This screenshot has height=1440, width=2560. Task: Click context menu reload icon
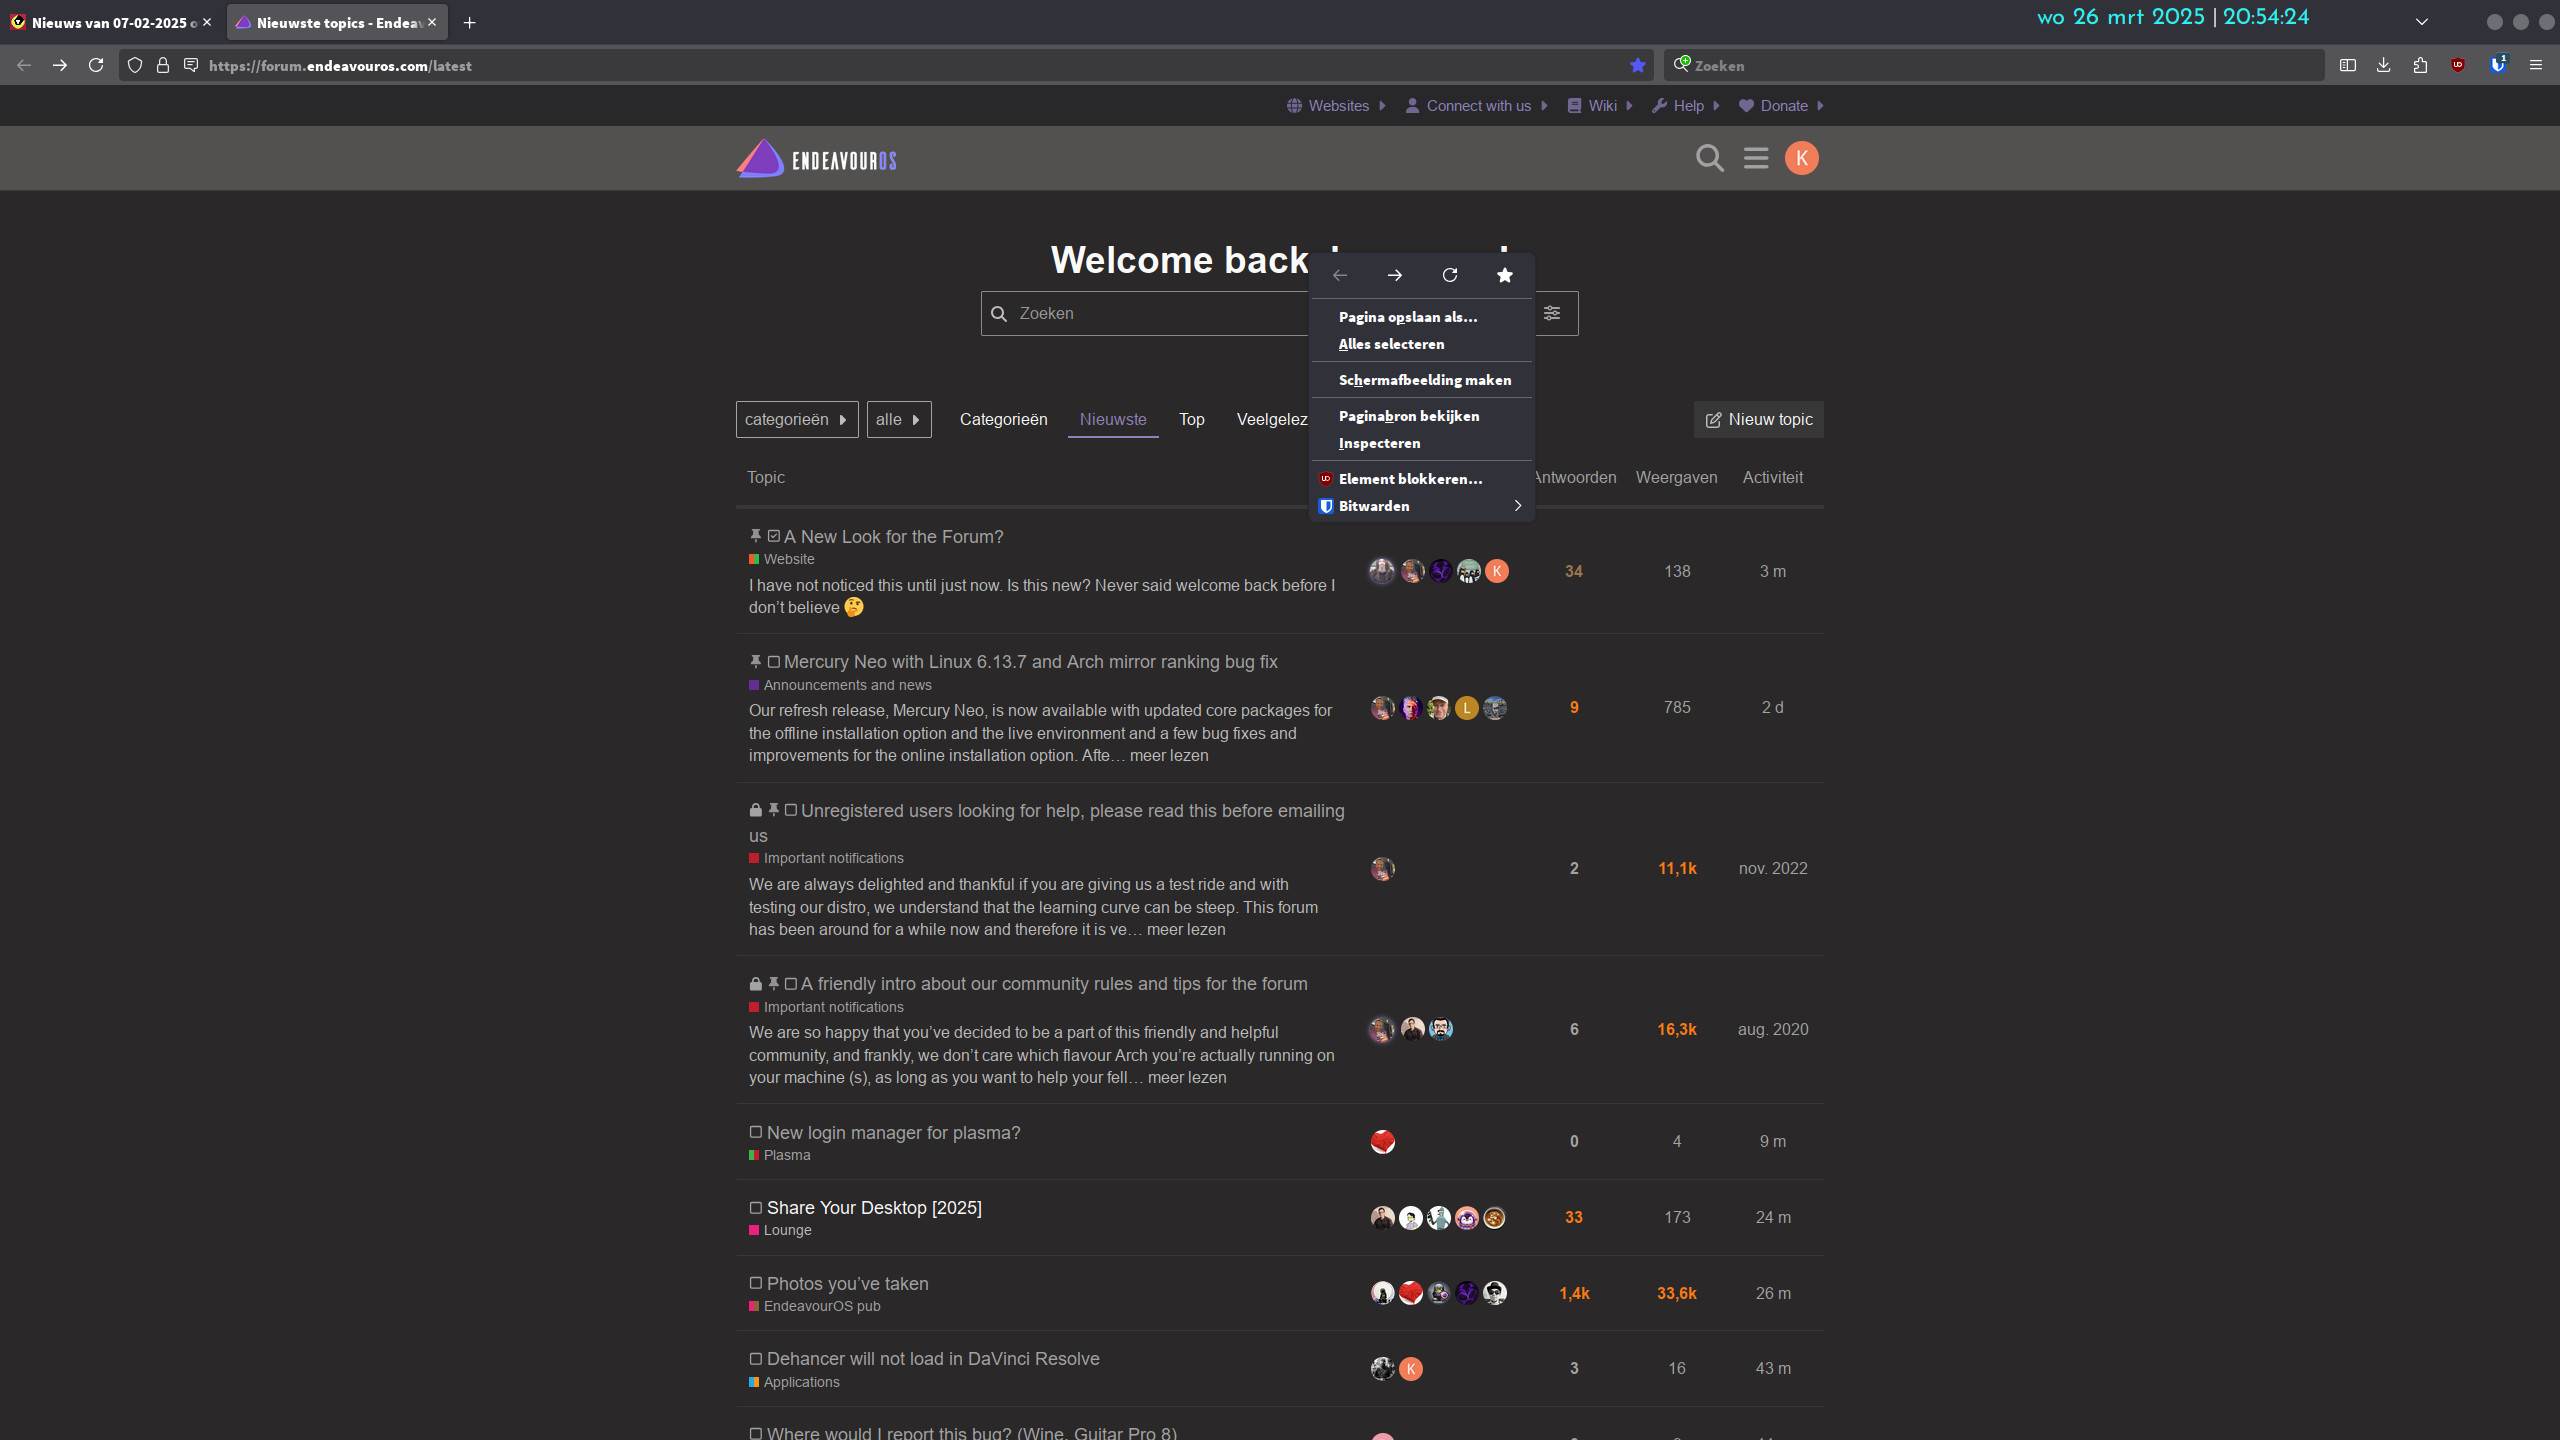point(1450,275)
